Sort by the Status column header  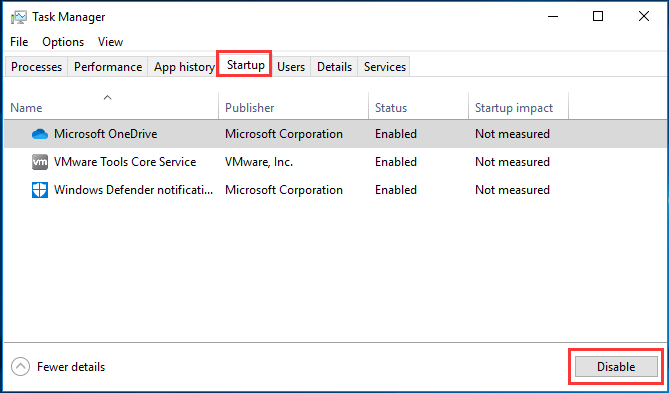tap(419, 106)
